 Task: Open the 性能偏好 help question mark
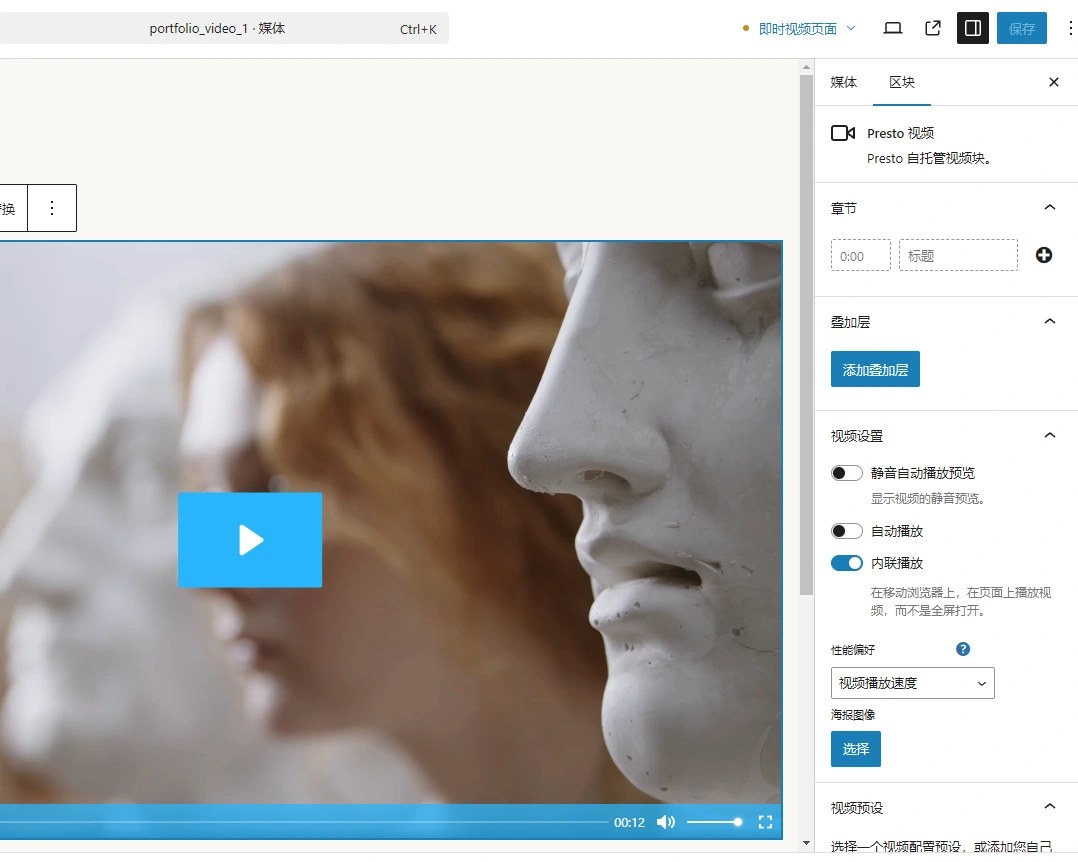[962, 648]
